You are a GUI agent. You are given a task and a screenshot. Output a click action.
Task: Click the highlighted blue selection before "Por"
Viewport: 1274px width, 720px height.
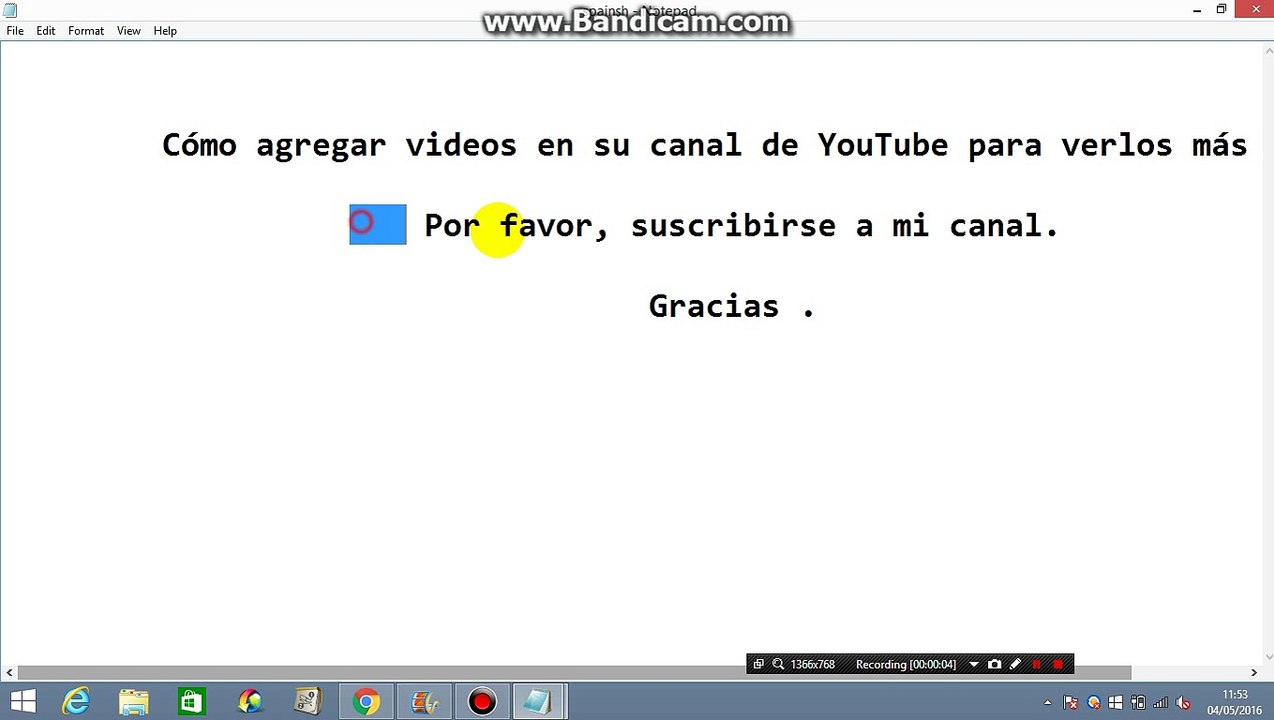[378, 224]
